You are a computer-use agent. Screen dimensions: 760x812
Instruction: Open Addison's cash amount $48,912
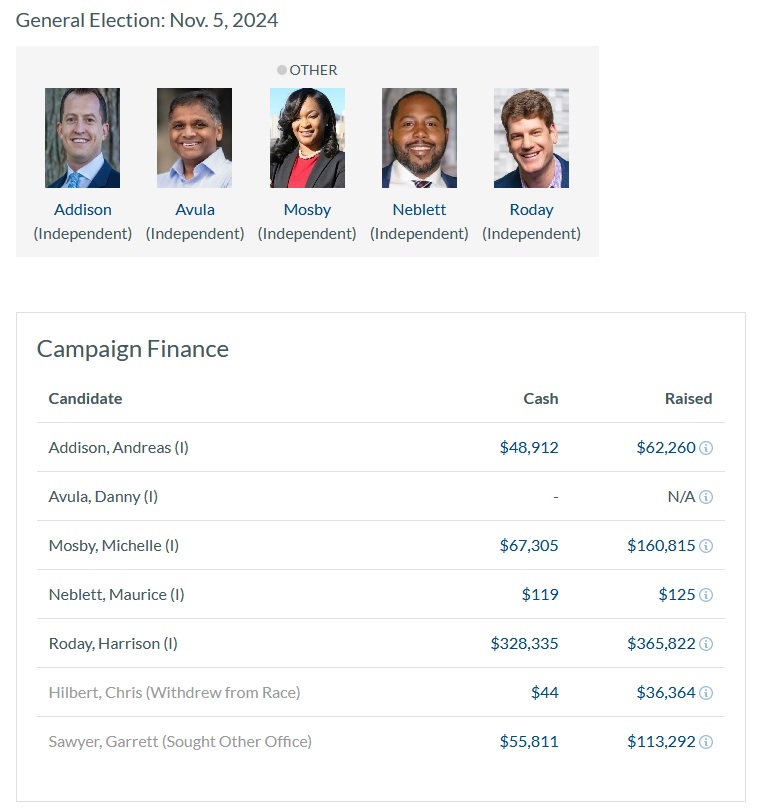click(529, 448)
